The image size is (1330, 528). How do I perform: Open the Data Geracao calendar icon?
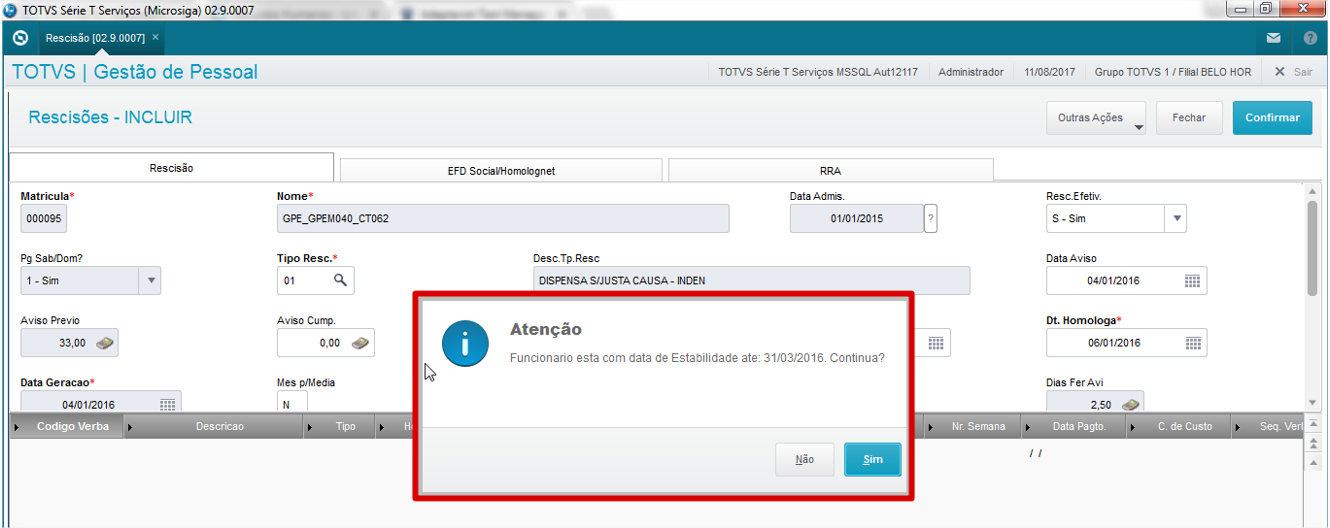167,405
